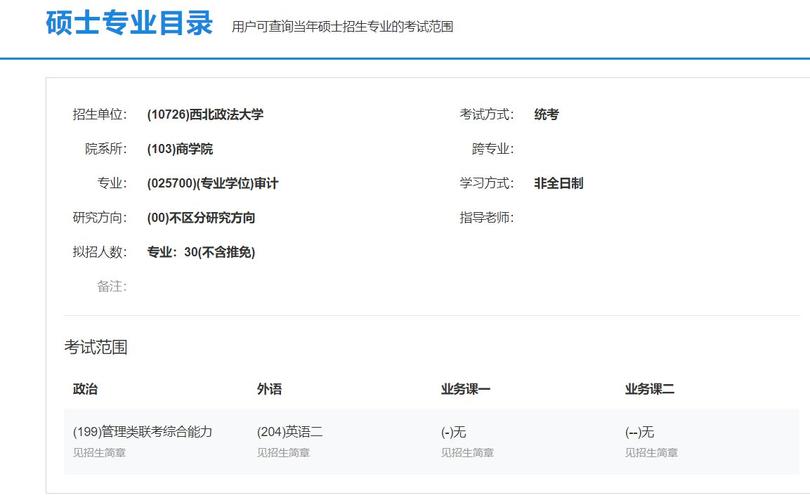The height and width of the screenshot is (500, 810).
Task: Click the 研究方向 label
Action: 100,217
